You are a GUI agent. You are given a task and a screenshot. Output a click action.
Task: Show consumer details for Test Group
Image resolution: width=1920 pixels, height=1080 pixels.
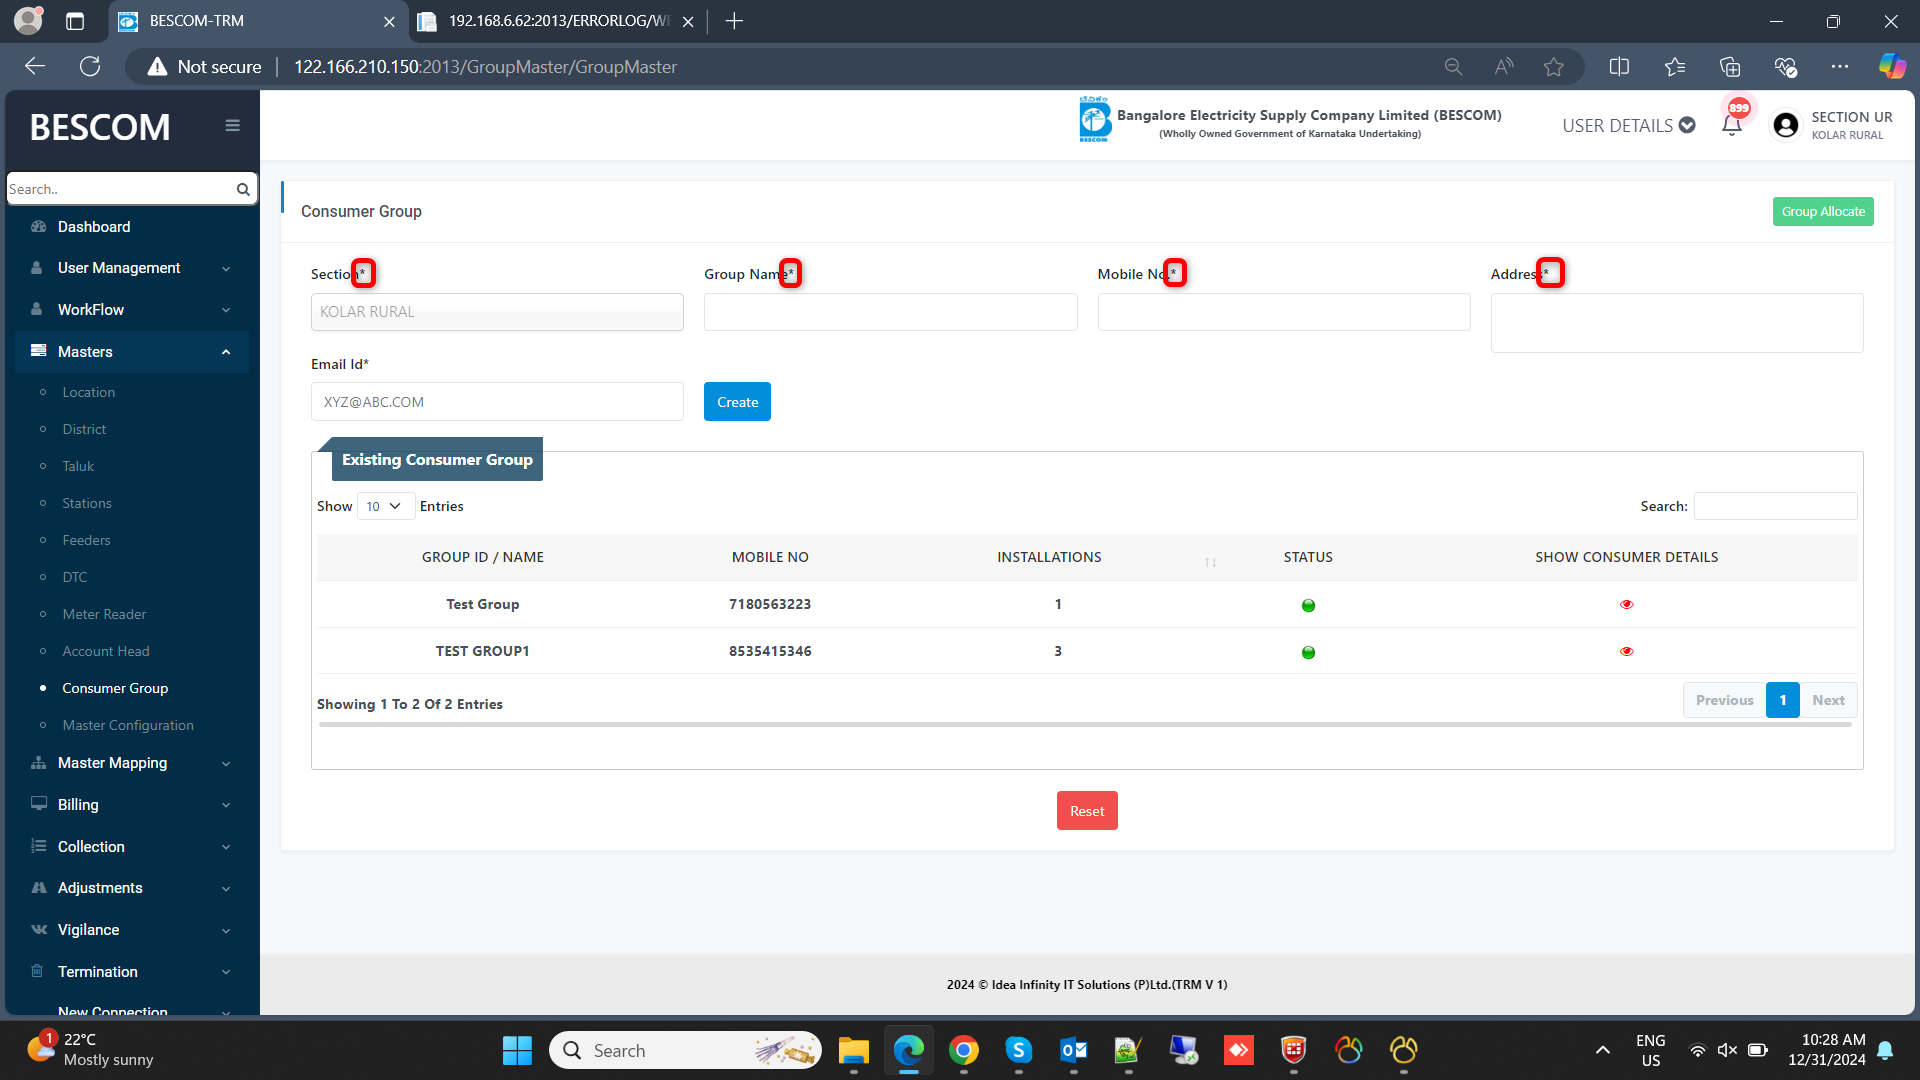(1626, 605)
